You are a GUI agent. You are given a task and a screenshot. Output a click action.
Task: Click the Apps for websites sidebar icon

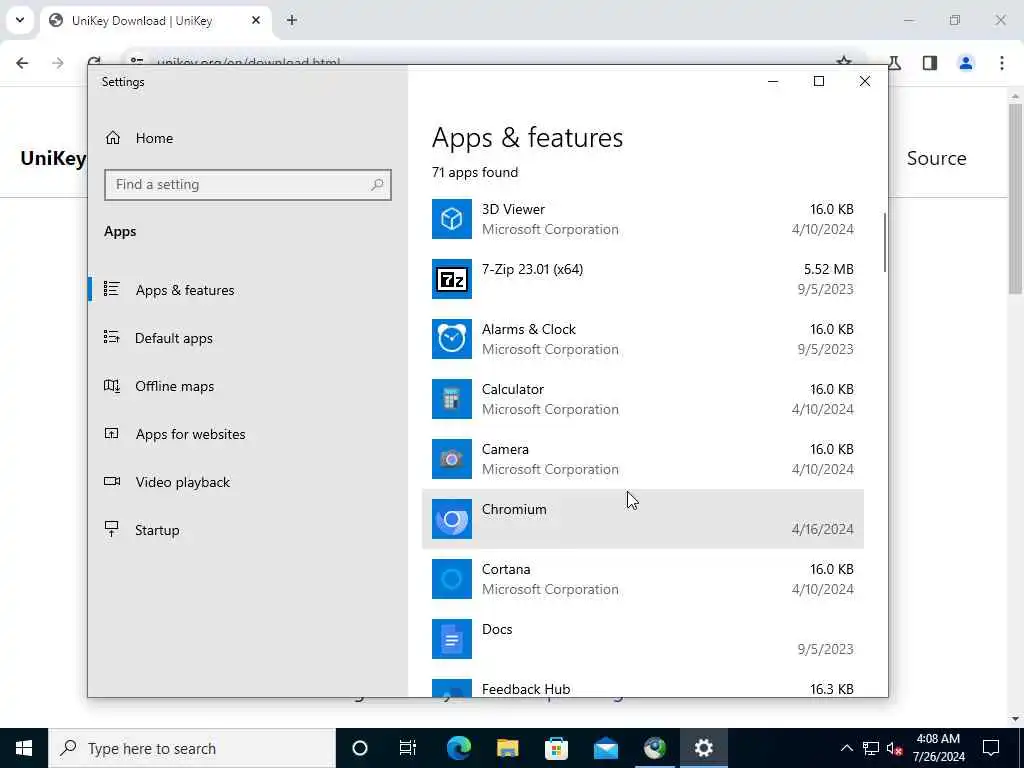point(112,434)
